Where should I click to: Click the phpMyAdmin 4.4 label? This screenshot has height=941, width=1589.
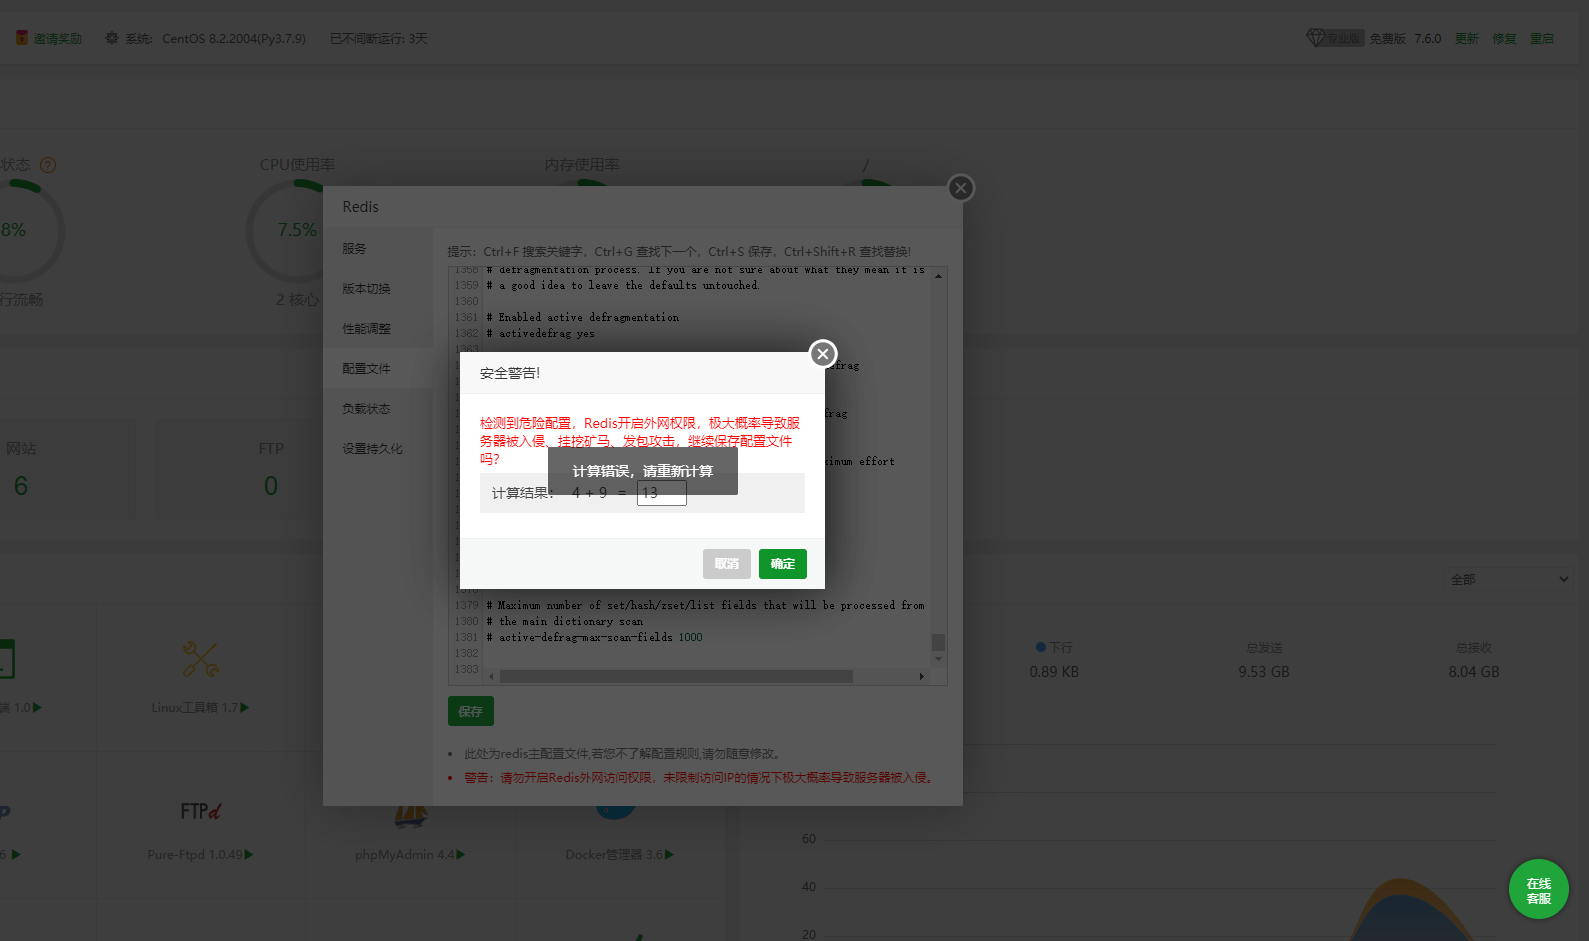click(405, 854)
